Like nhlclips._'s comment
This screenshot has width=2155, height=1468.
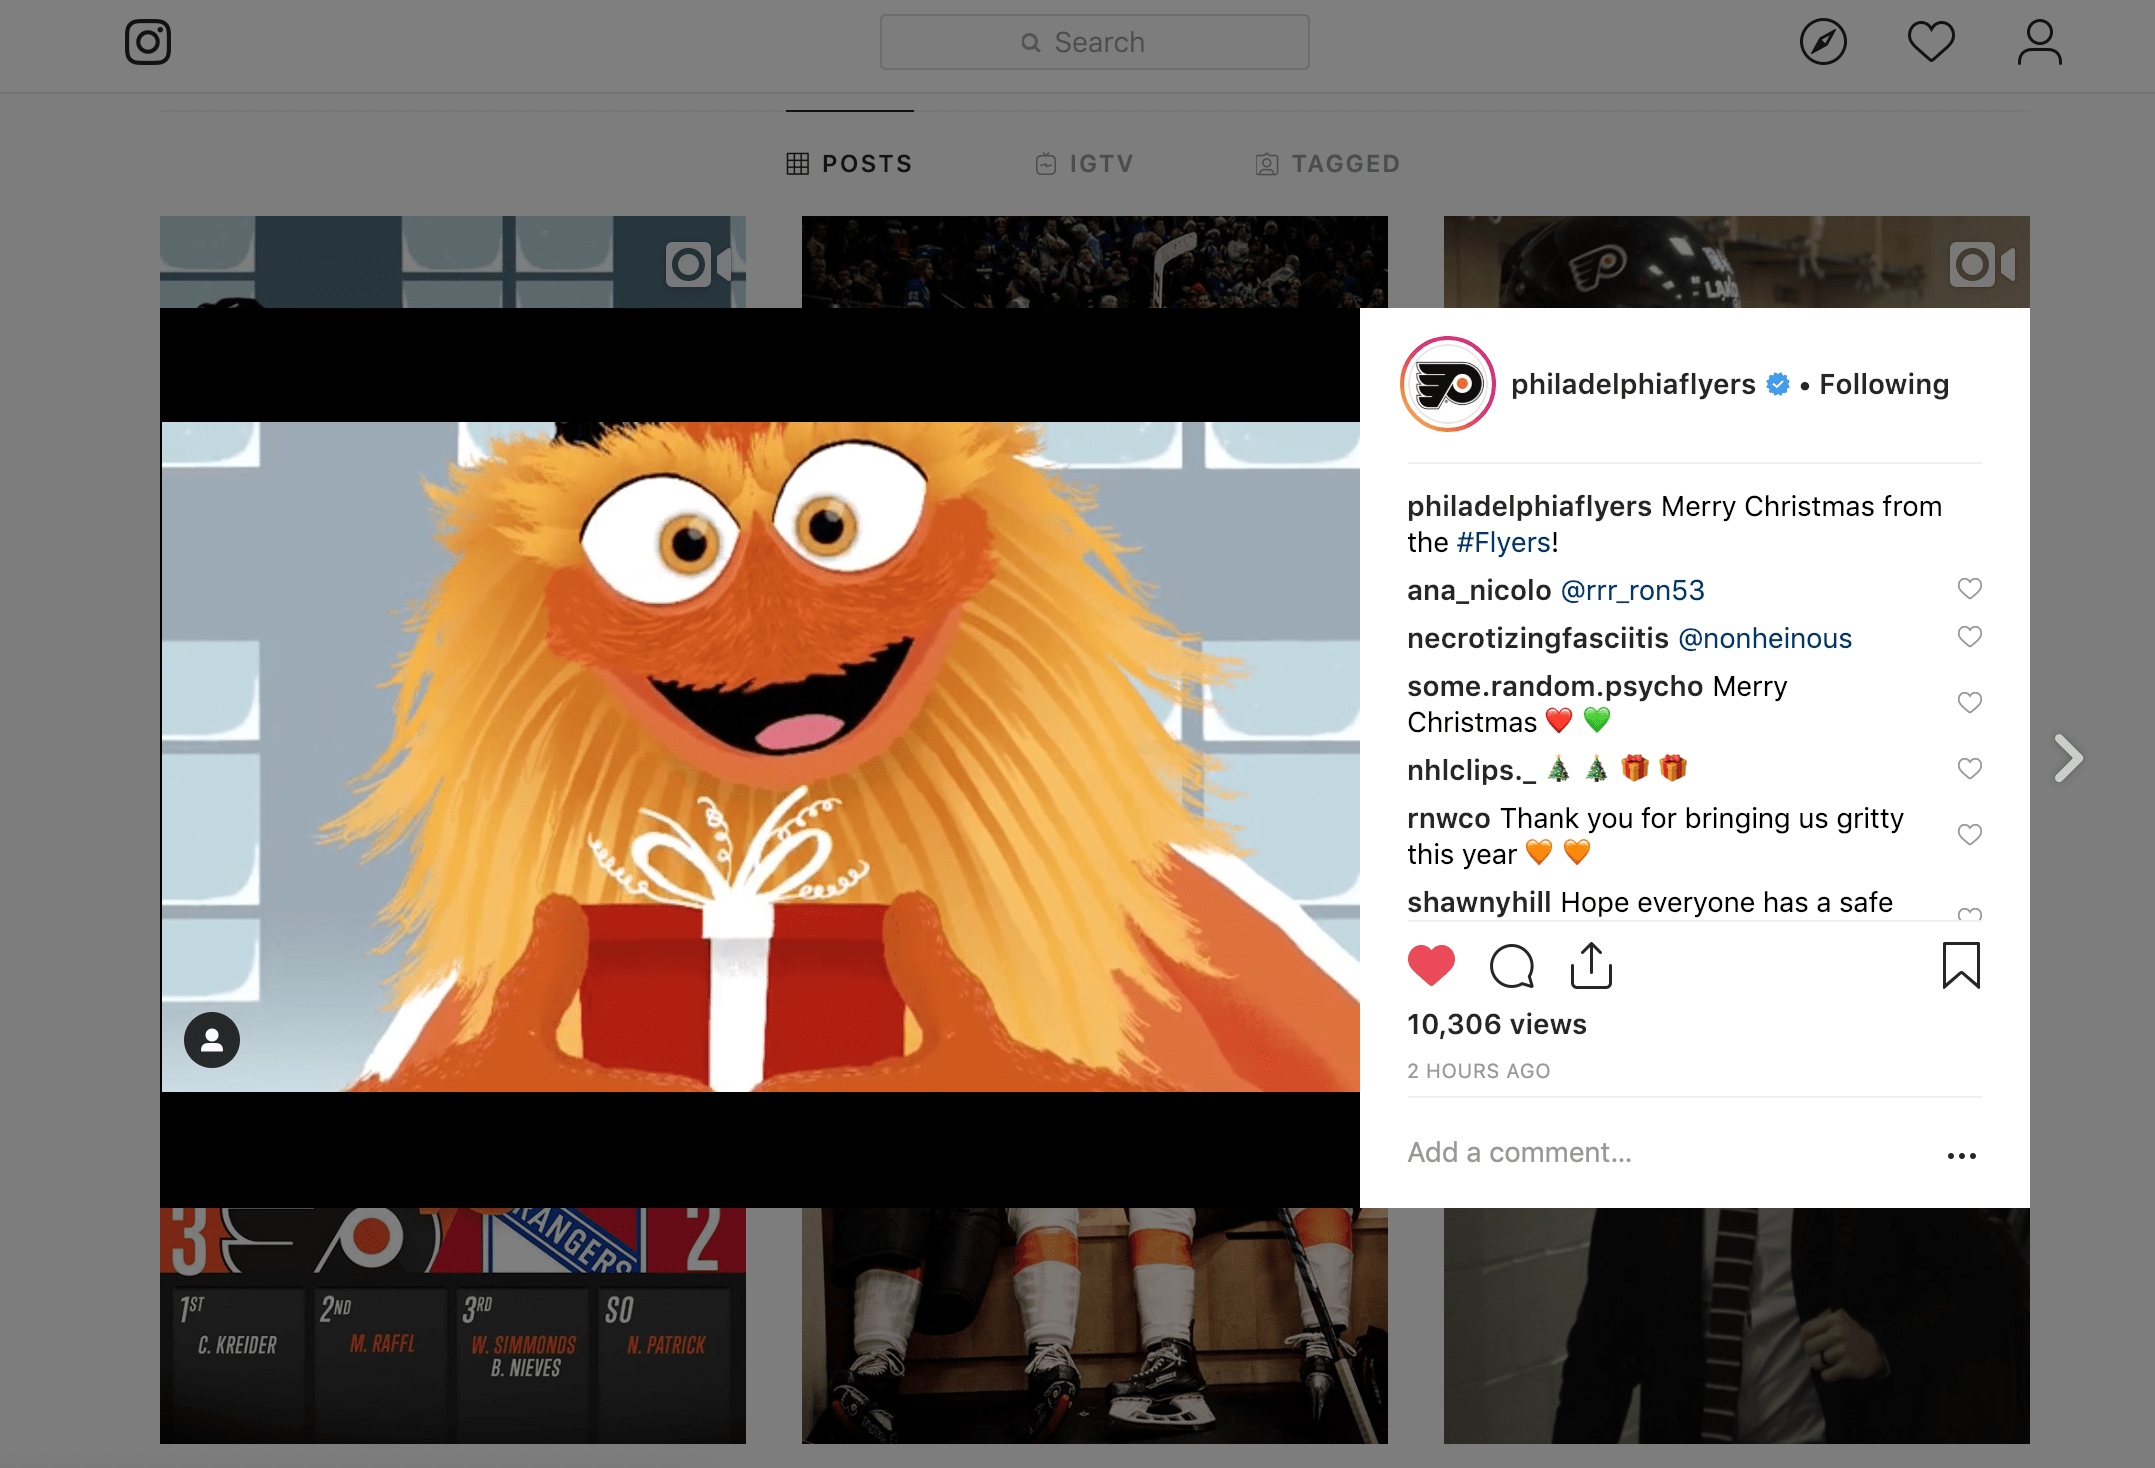pyautogui.click(x=1969, y=768)
